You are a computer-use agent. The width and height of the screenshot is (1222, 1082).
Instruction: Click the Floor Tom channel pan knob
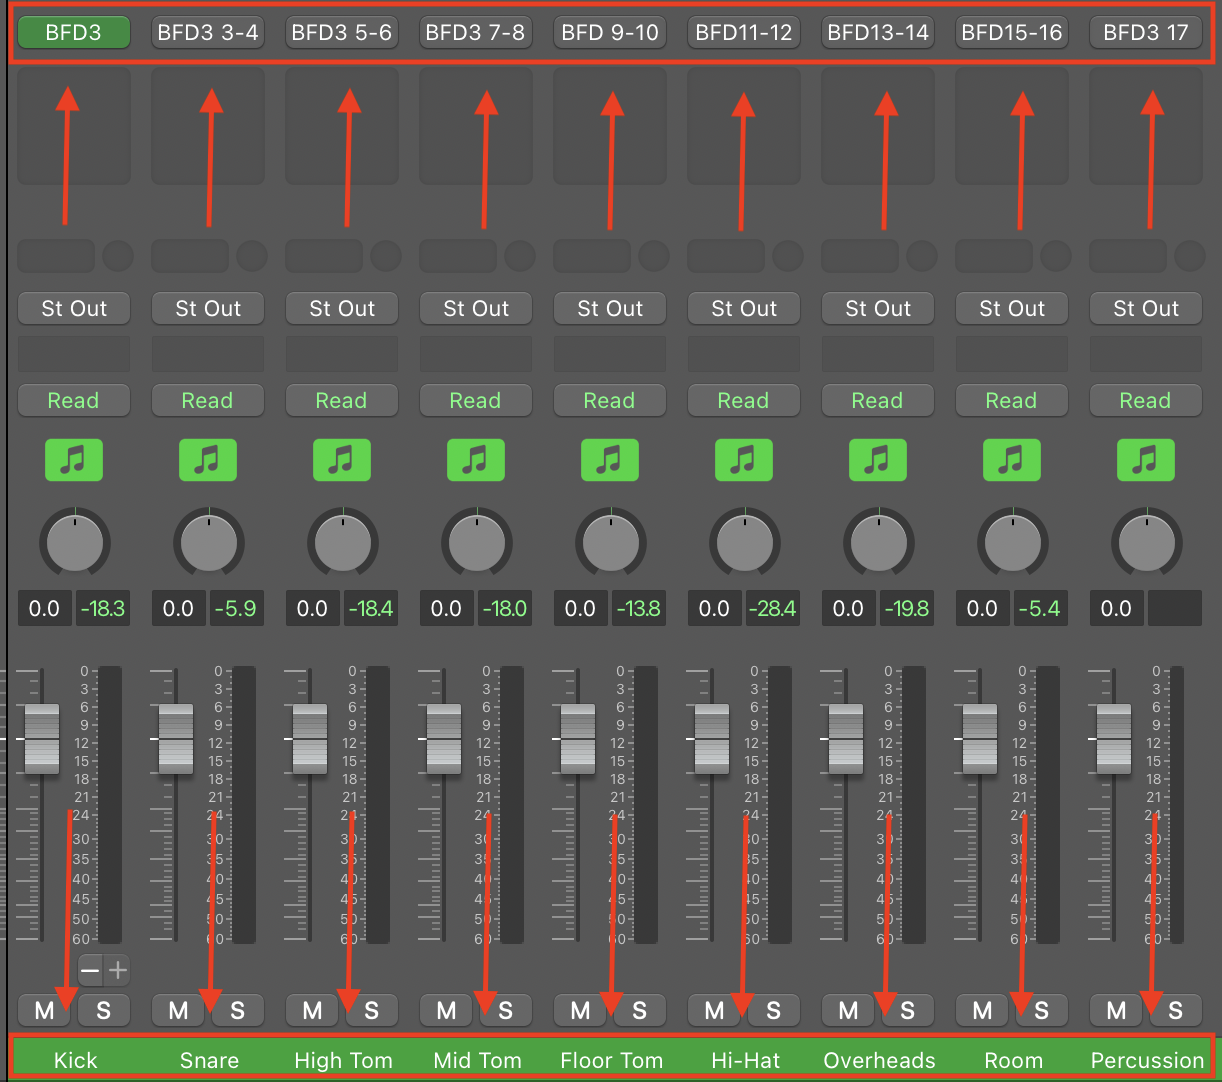pos(611,543)
